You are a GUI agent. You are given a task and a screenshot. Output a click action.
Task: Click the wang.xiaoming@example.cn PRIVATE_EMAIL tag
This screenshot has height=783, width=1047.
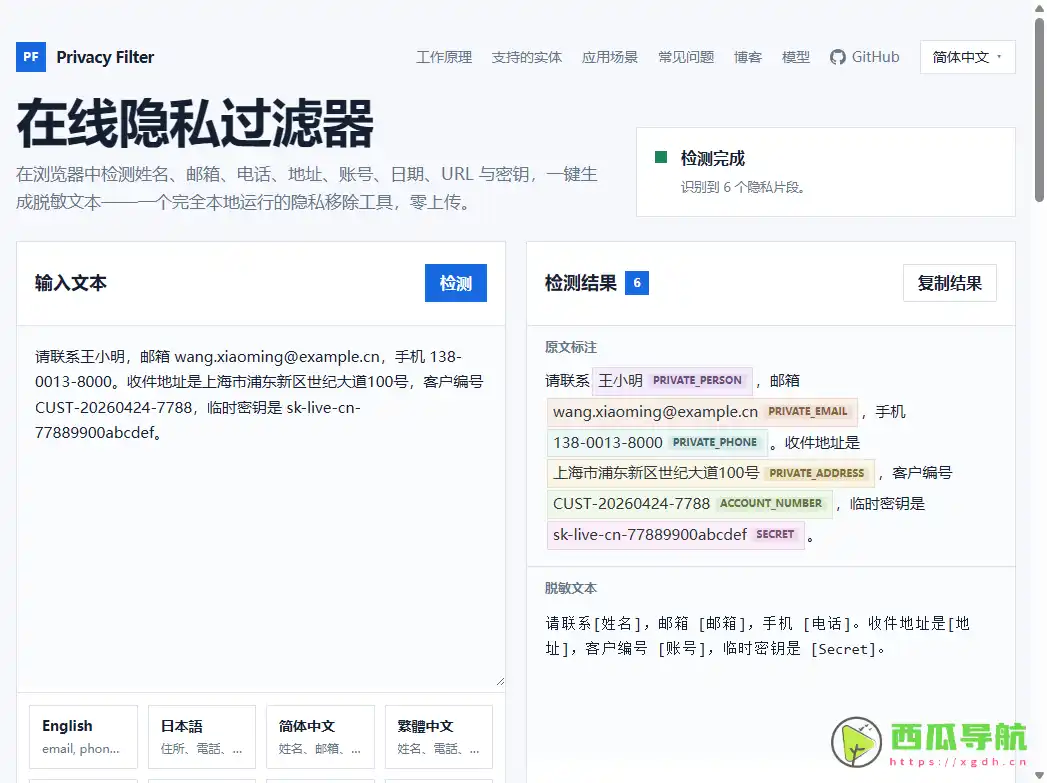point(702,412)
